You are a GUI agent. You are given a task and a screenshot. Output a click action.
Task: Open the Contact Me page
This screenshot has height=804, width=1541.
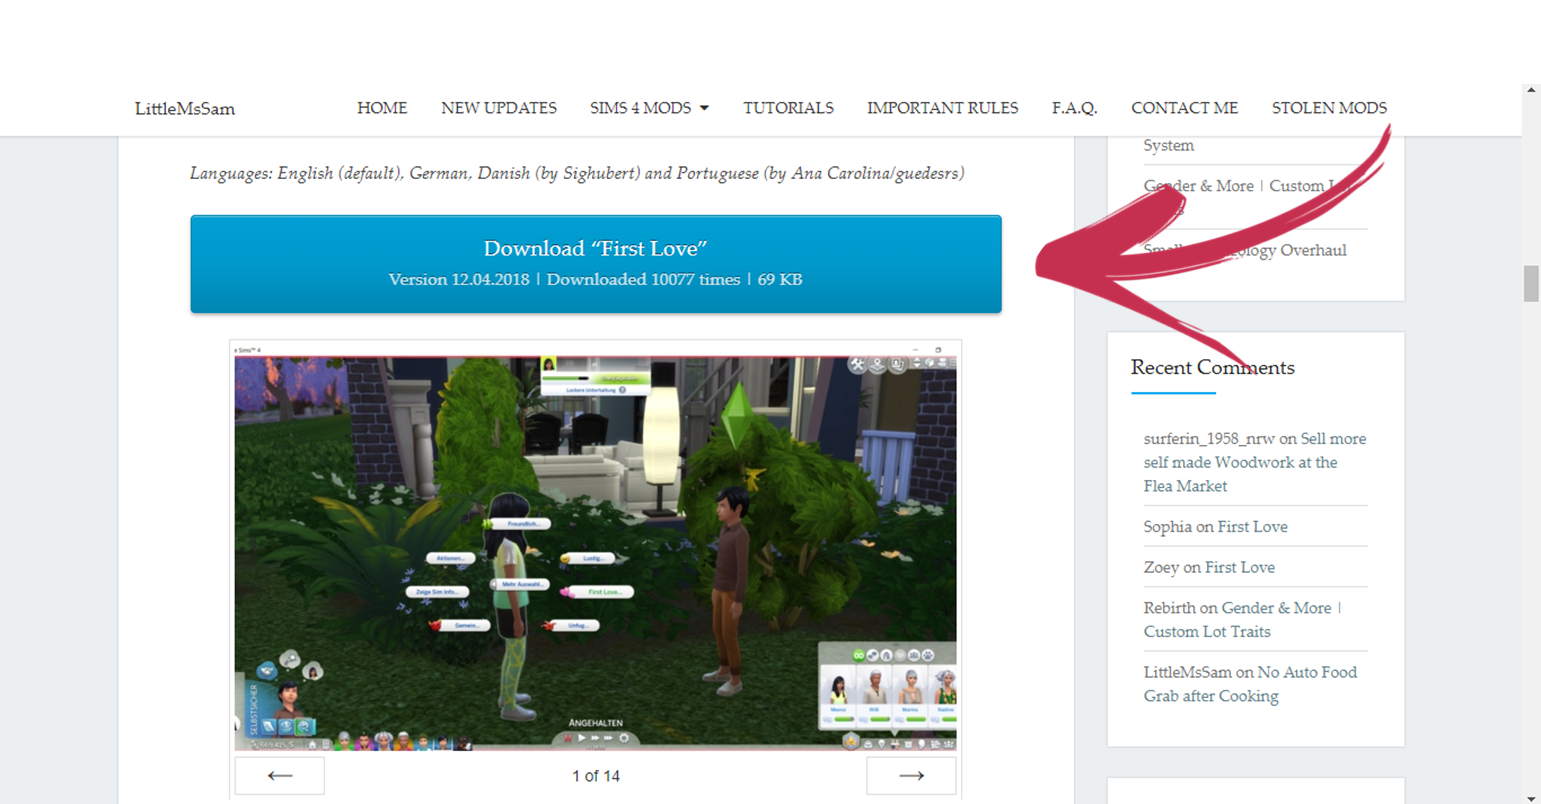1184,108
